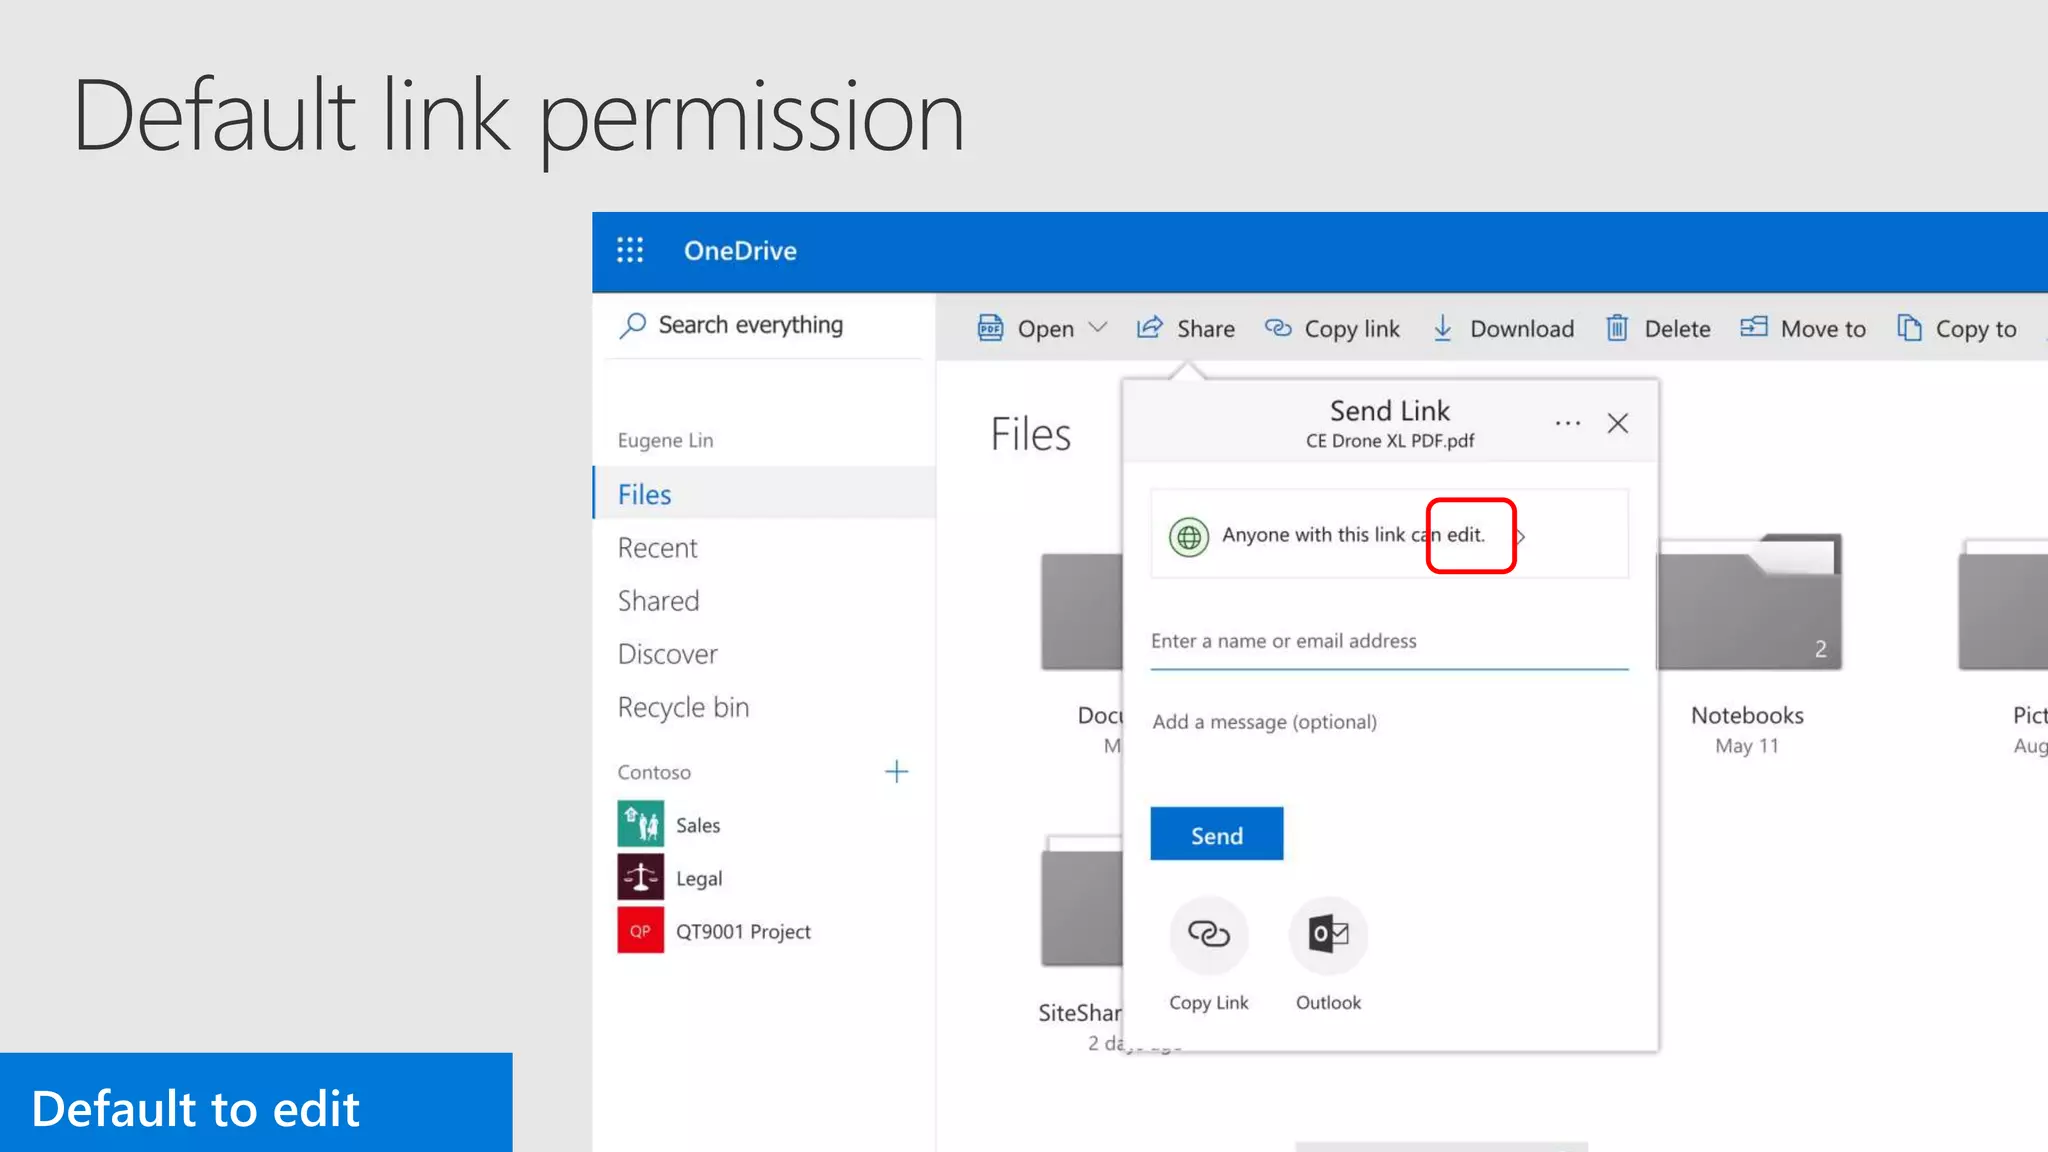Expand the link permission settings chevron
This screenshot has height=1152, width=2048.
pos(1521,537)
